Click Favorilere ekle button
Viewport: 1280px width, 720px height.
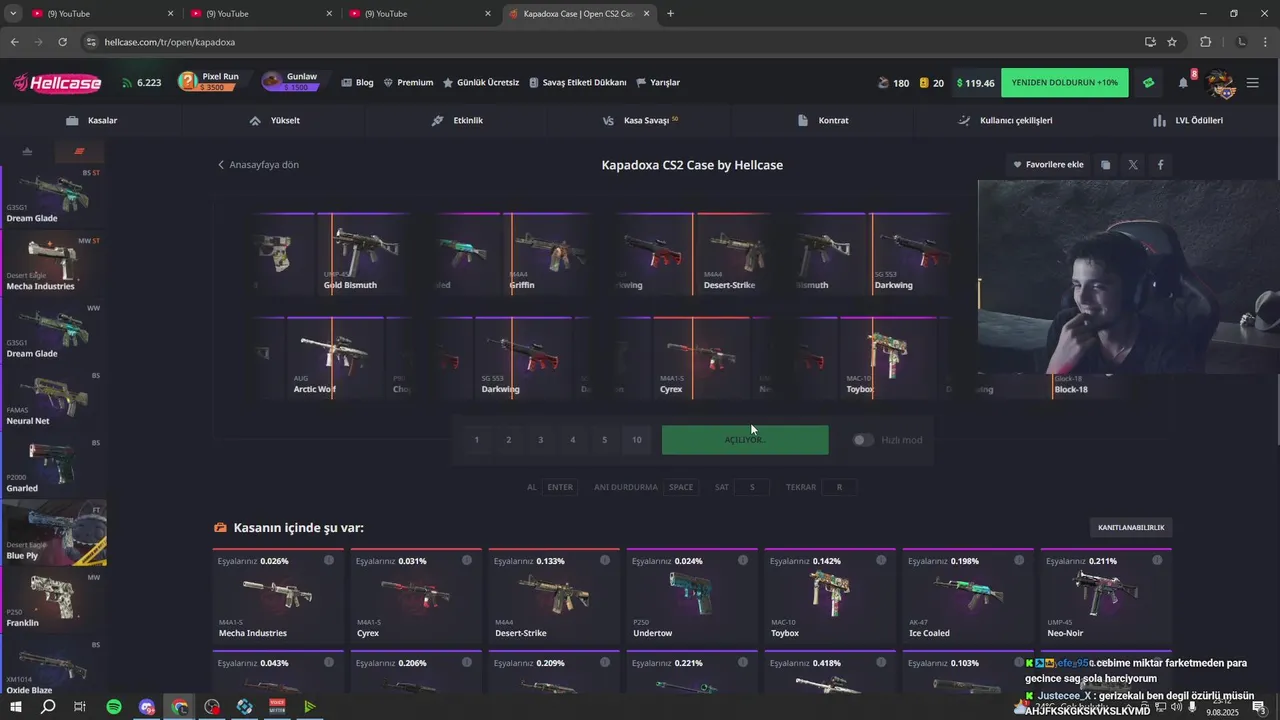pos(1048,165)
